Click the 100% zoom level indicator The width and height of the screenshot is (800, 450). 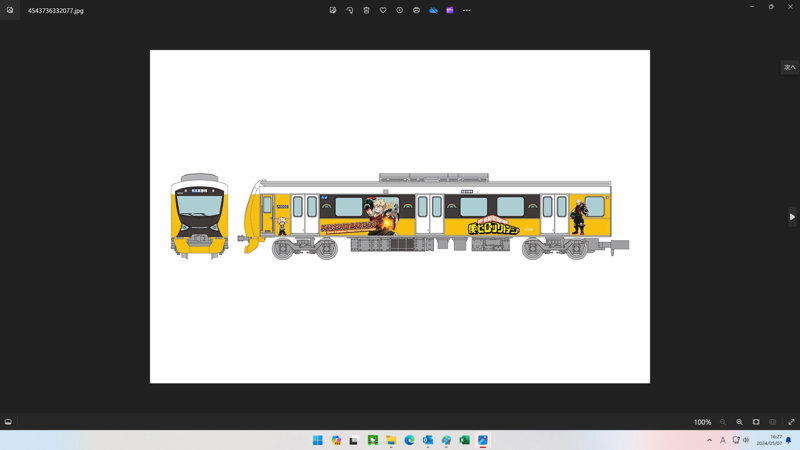click(x=702, y=422)
